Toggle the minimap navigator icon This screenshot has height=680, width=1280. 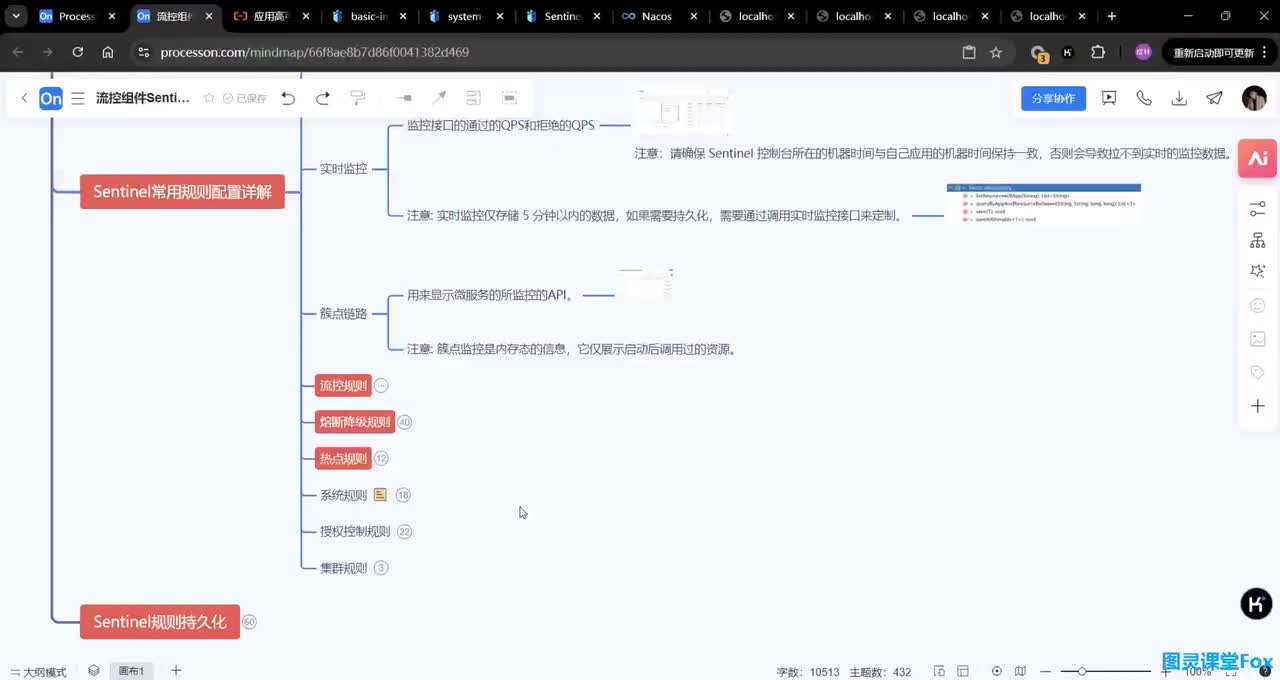[1020, 671]
